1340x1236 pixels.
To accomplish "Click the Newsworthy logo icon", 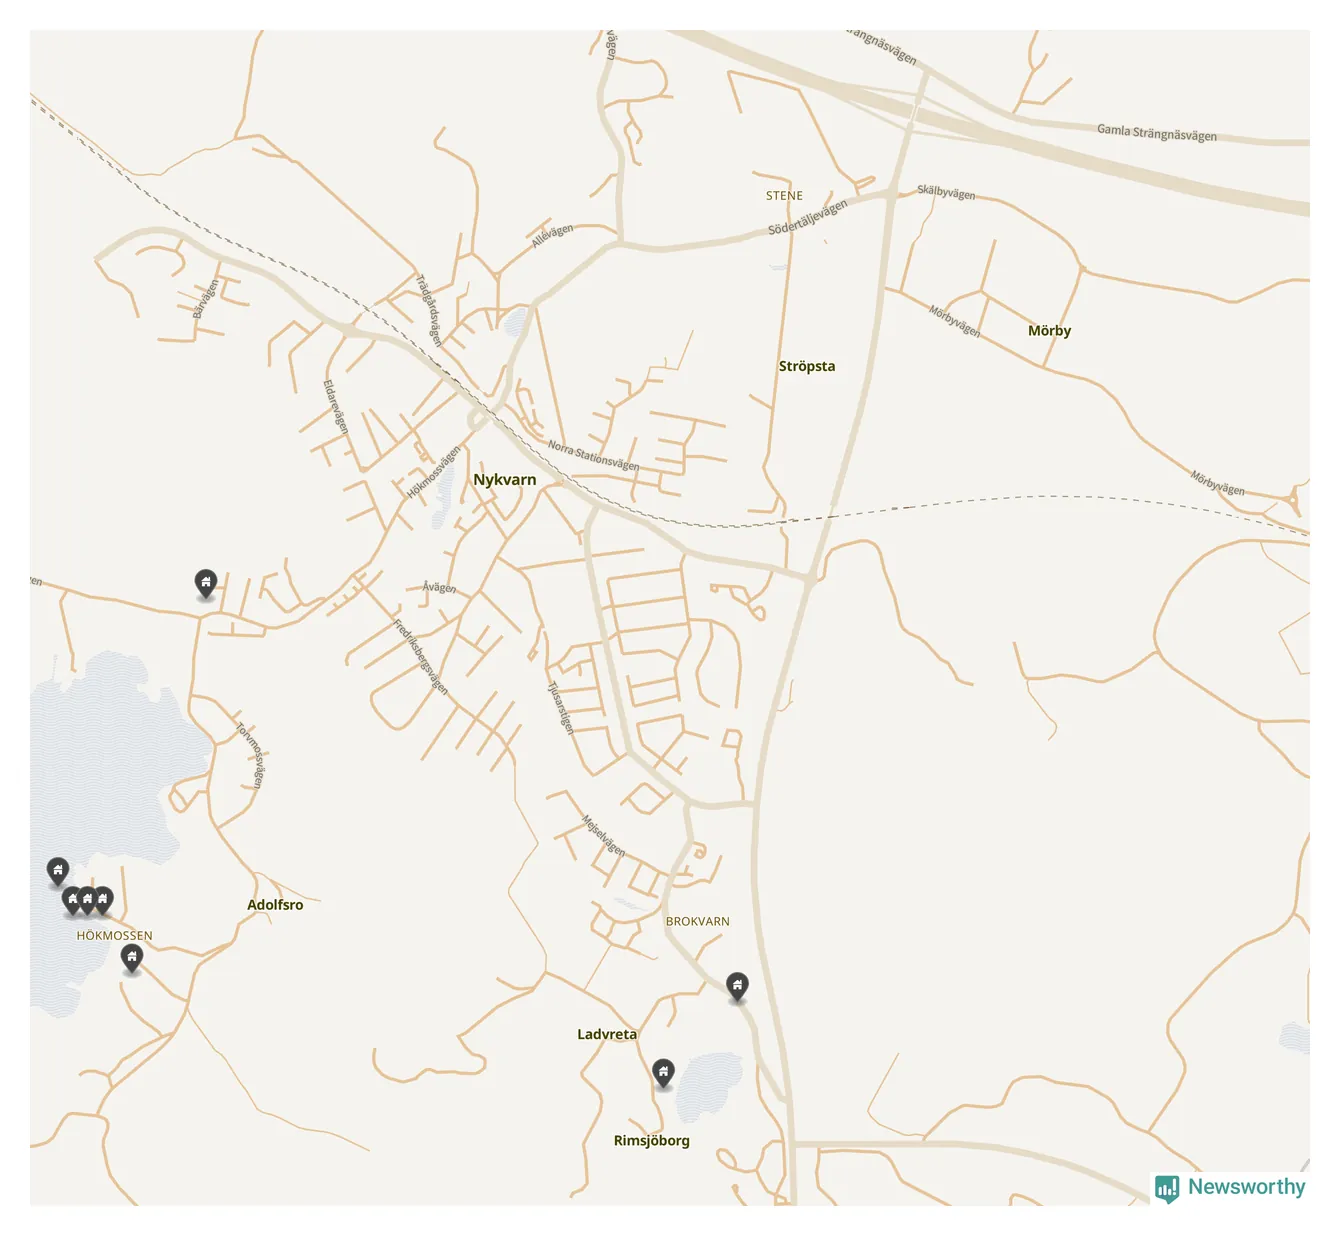I will click(1166, 1188).
